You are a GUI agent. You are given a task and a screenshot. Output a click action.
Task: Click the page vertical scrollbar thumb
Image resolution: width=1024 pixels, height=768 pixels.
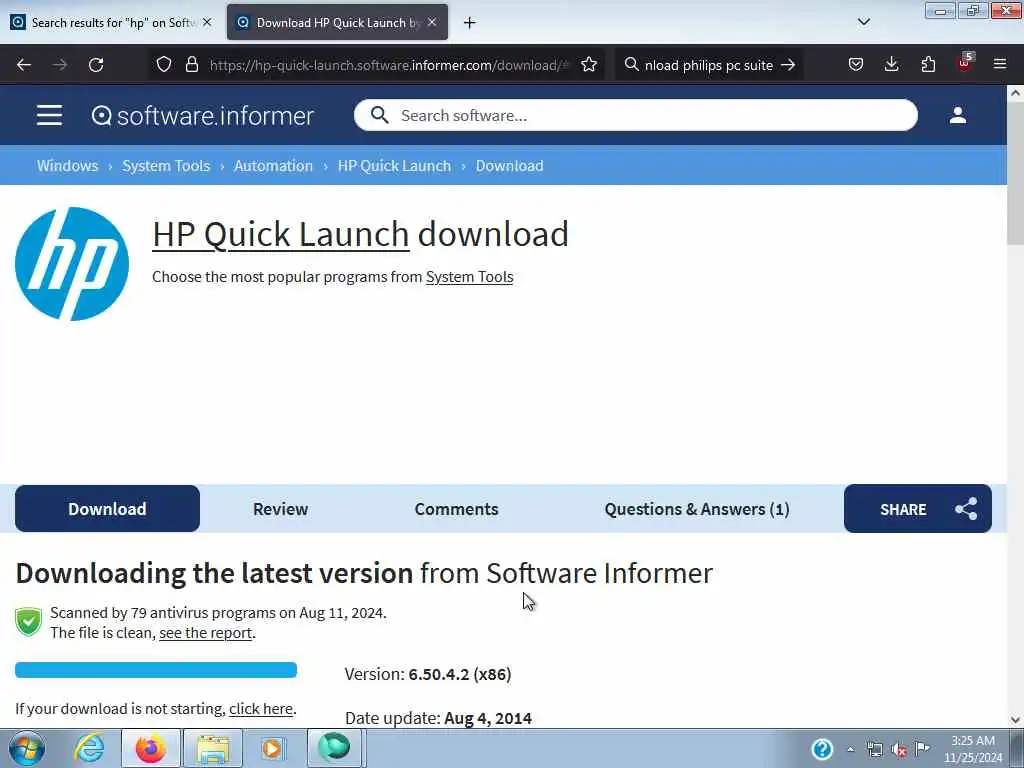pos(1016,173)
